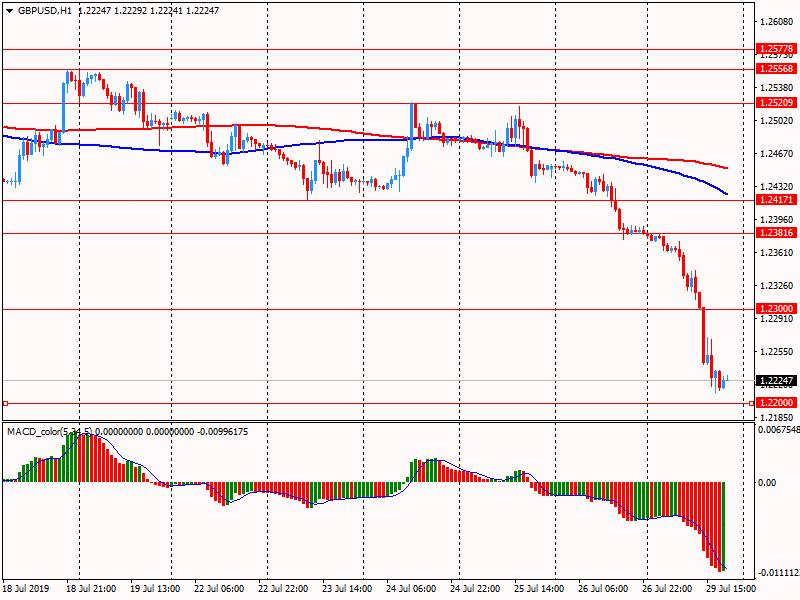The height and width of the screenshot is (600, 800).
Task: Click the 1.23260 price scale value
Action: [777, 286]
